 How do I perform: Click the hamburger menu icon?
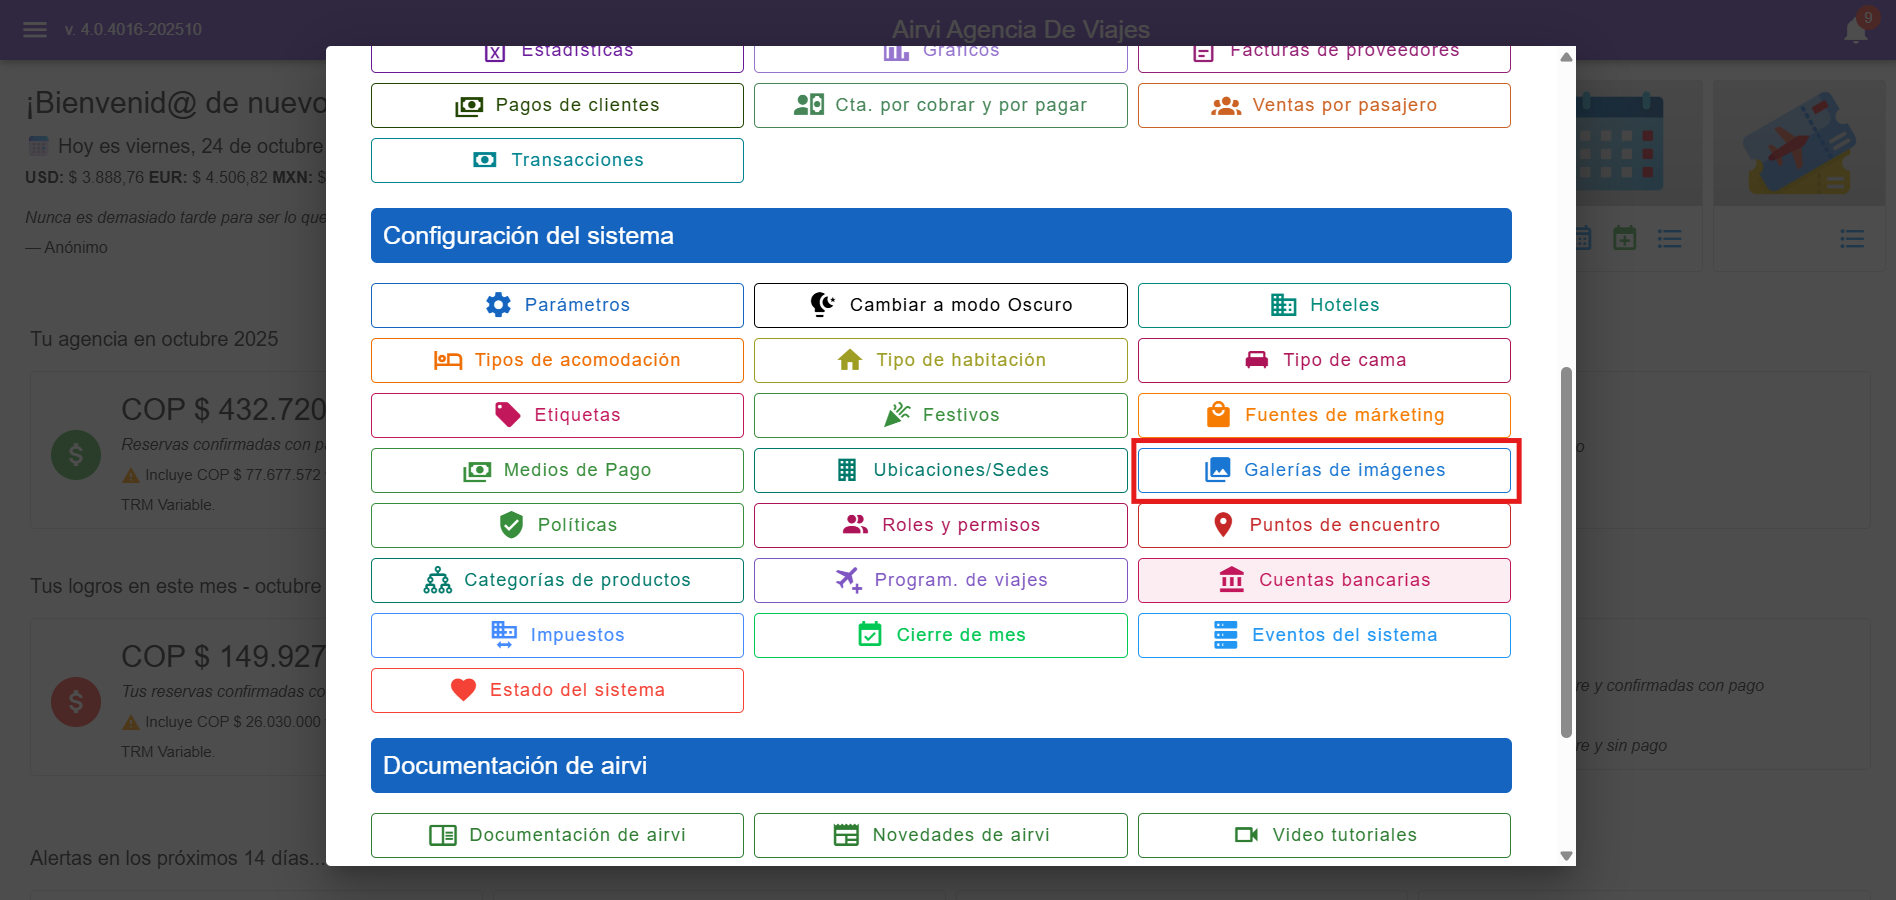pyautogui.click(x=35, y=30)
